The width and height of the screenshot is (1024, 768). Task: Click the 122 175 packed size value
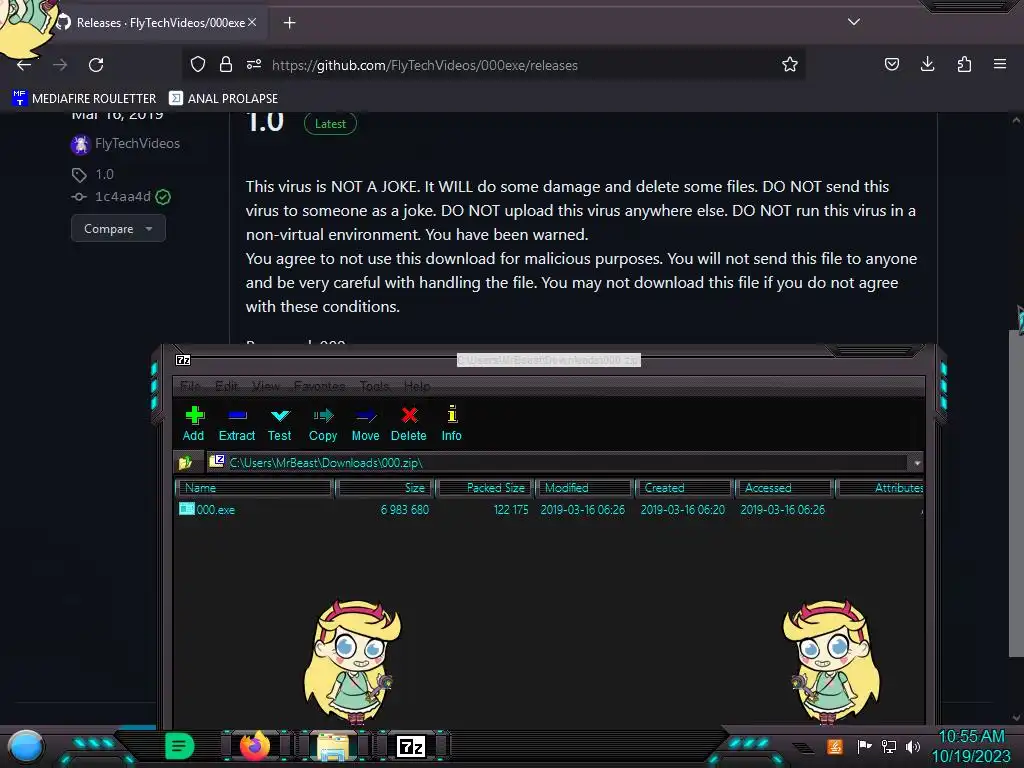coord(511,509)
